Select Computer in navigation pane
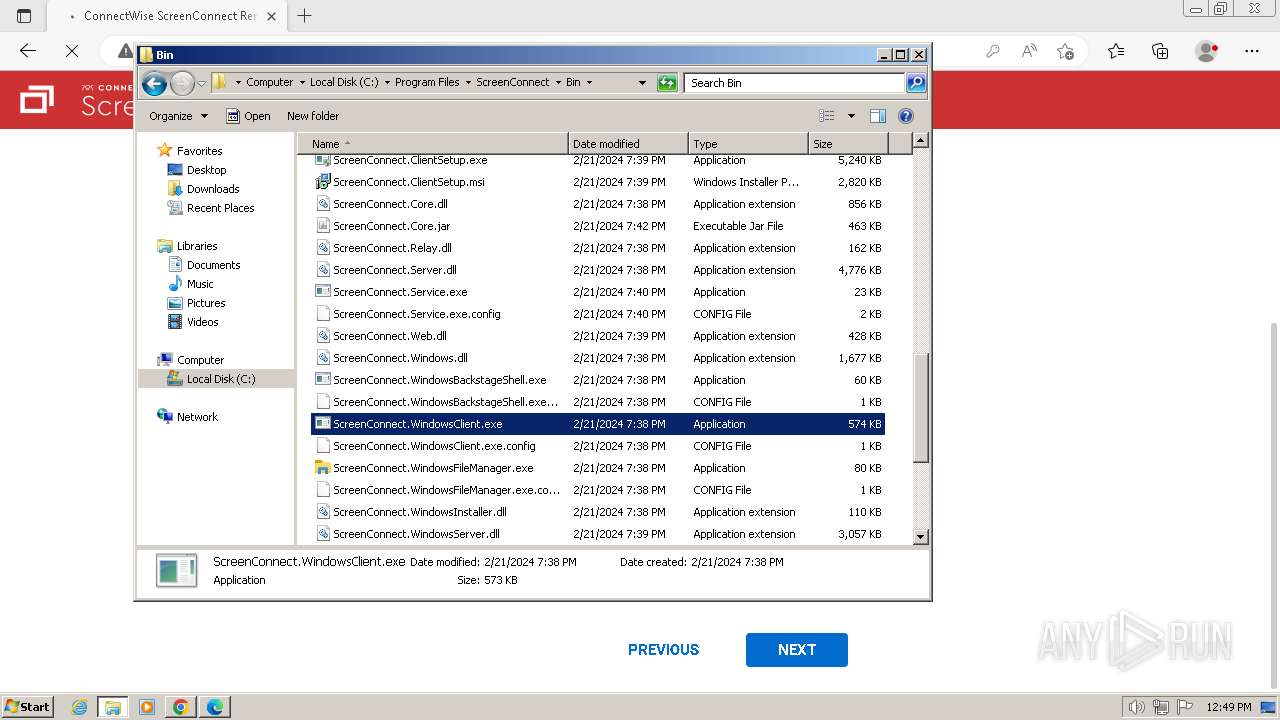 [x=200, y=360]
